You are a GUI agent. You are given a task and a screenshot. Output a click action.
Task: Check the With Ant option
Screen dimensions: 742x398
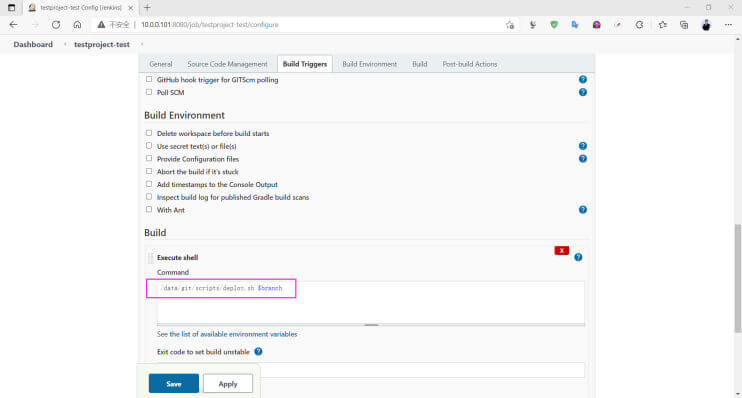click(149, 209)
